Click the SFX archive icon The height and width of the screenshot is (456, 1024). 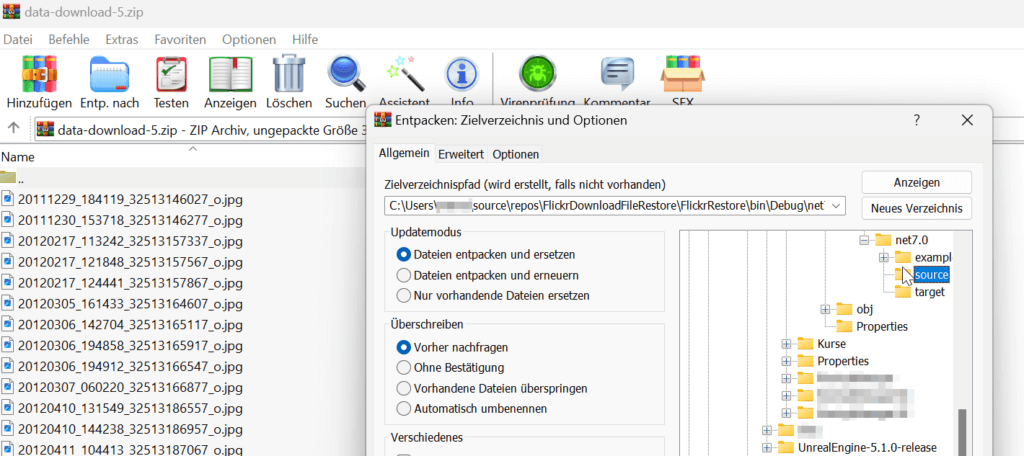click(681, 77)
